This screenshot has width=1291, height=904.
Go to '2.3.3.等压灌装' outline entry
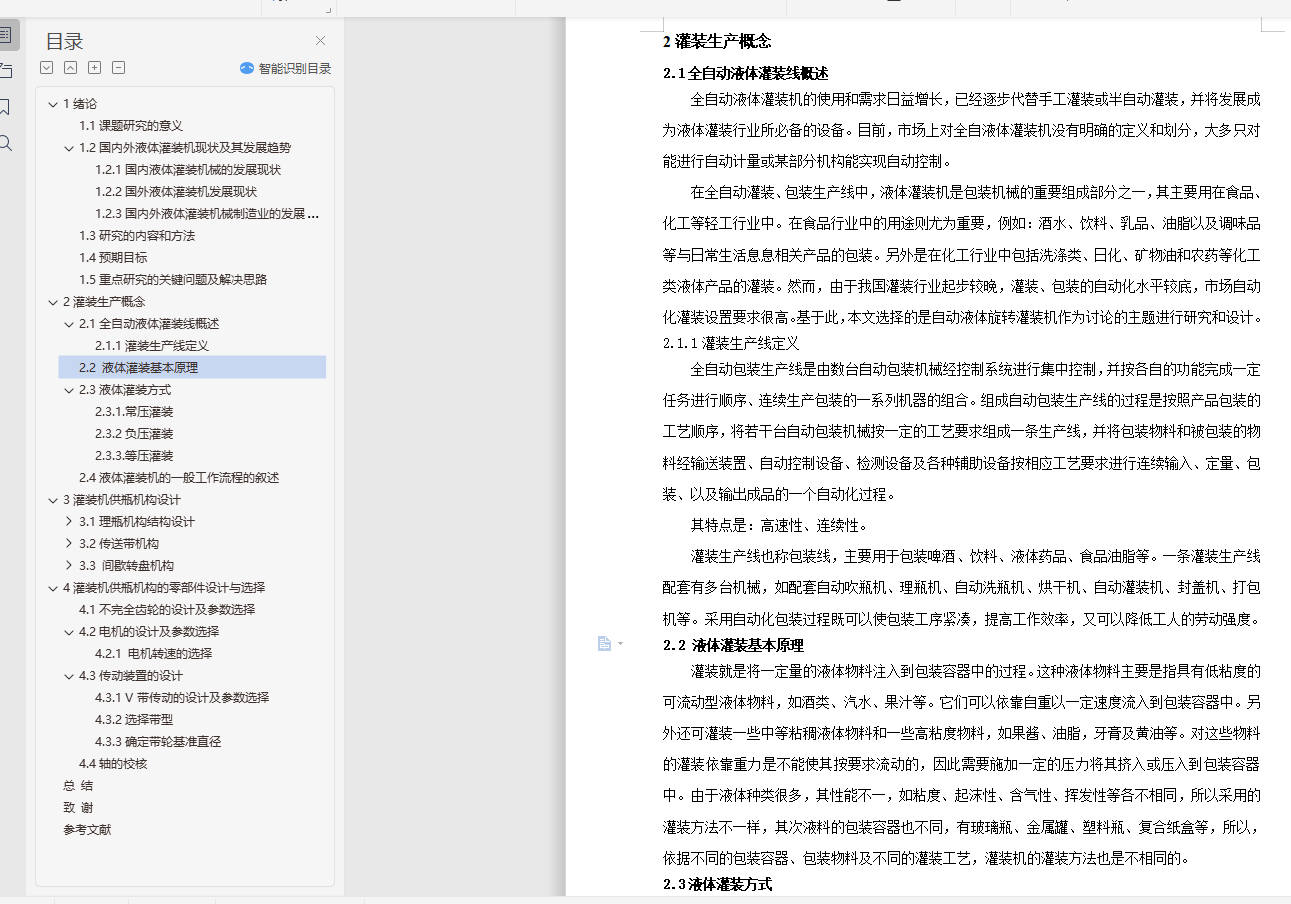point(134,455)
